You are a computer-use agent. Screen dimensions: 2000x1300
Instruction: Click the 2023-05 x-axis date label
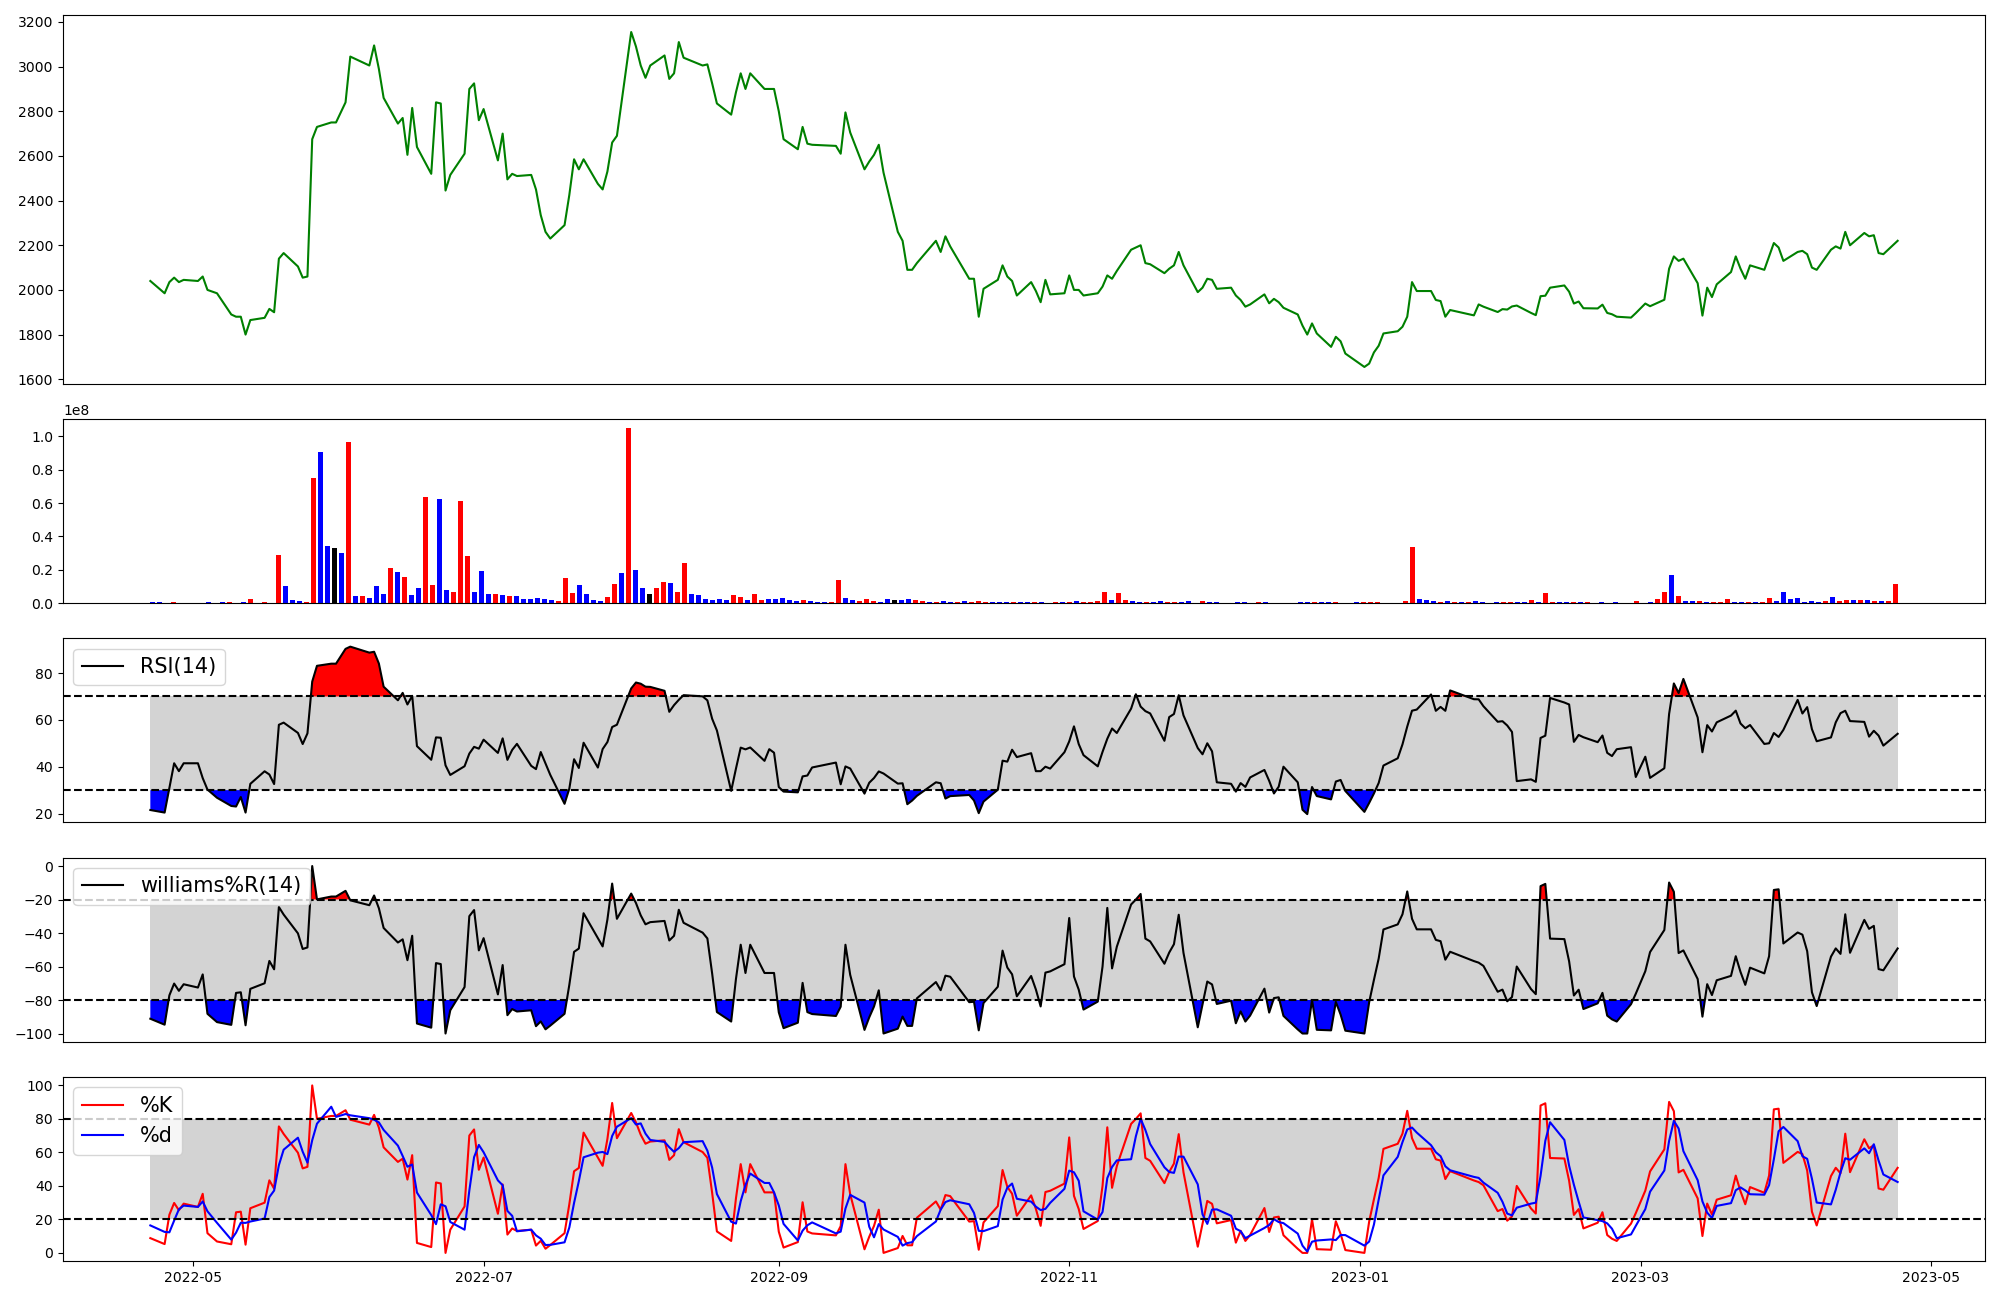pyautogui.click(x=1930, y=1277)
